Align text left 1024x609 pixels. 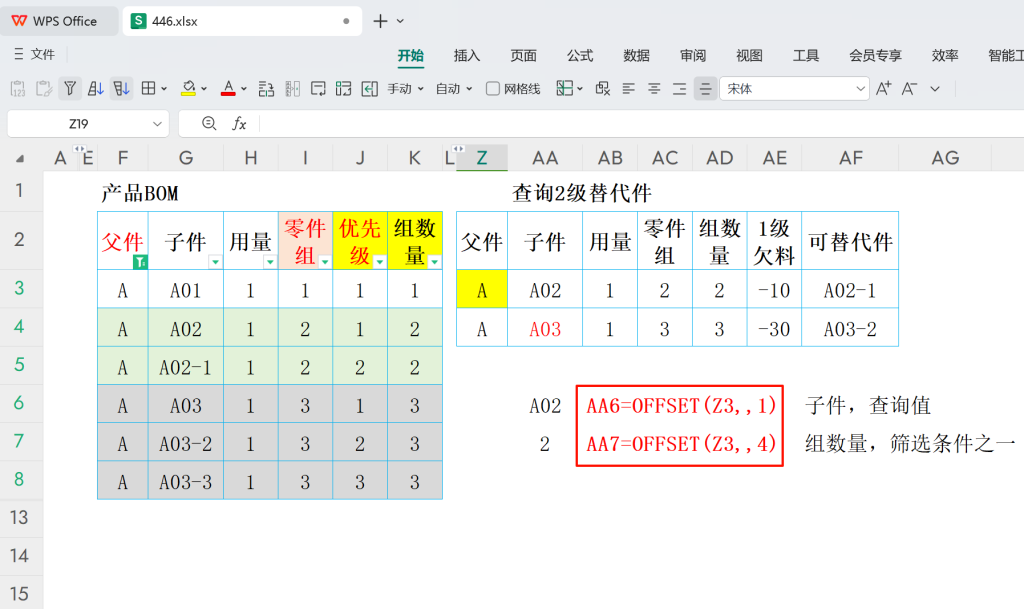628,89
